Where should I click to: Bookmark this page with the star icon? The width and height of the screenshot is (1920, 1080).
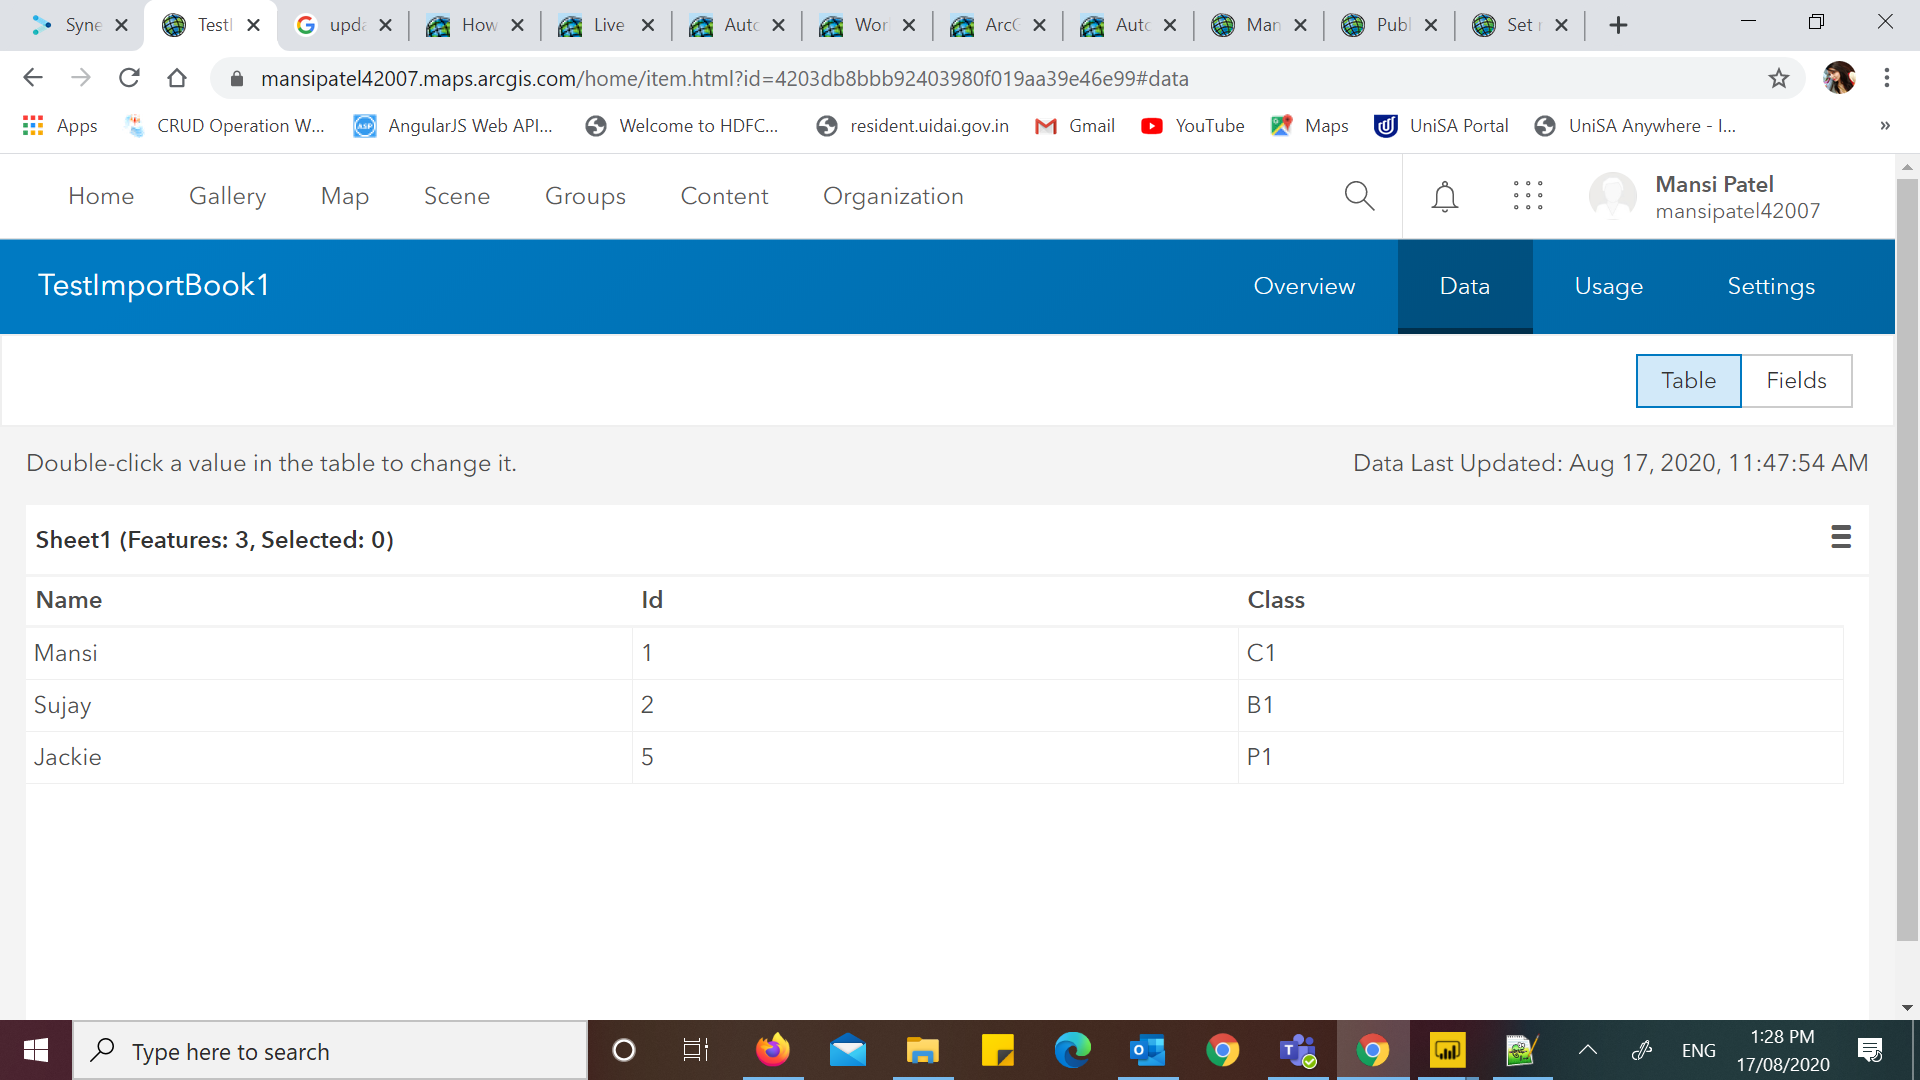click(1778, 78)
